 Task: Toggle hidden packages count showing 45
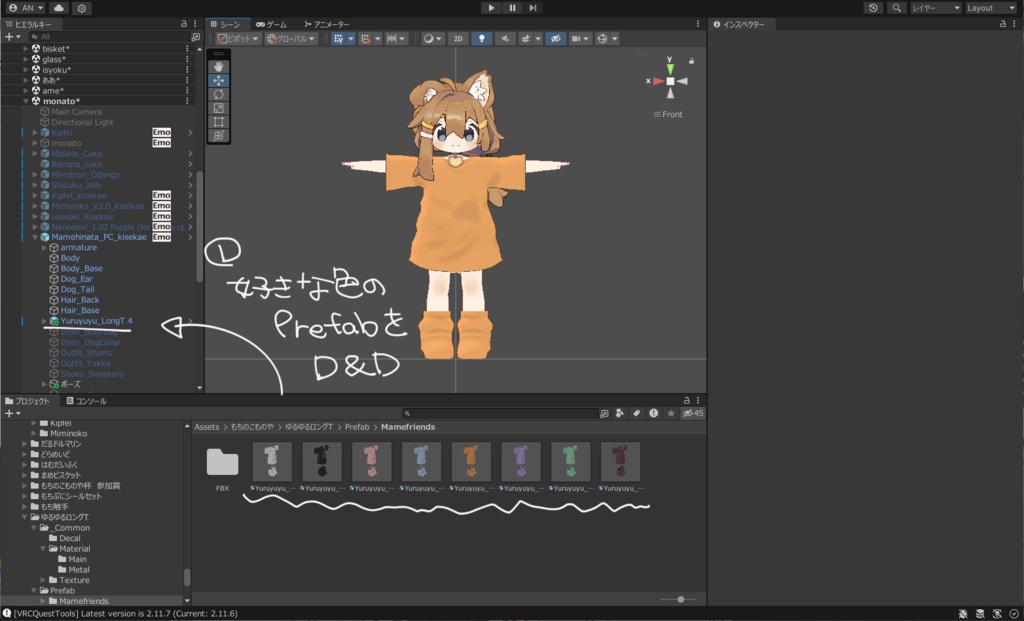coord(693,413)
